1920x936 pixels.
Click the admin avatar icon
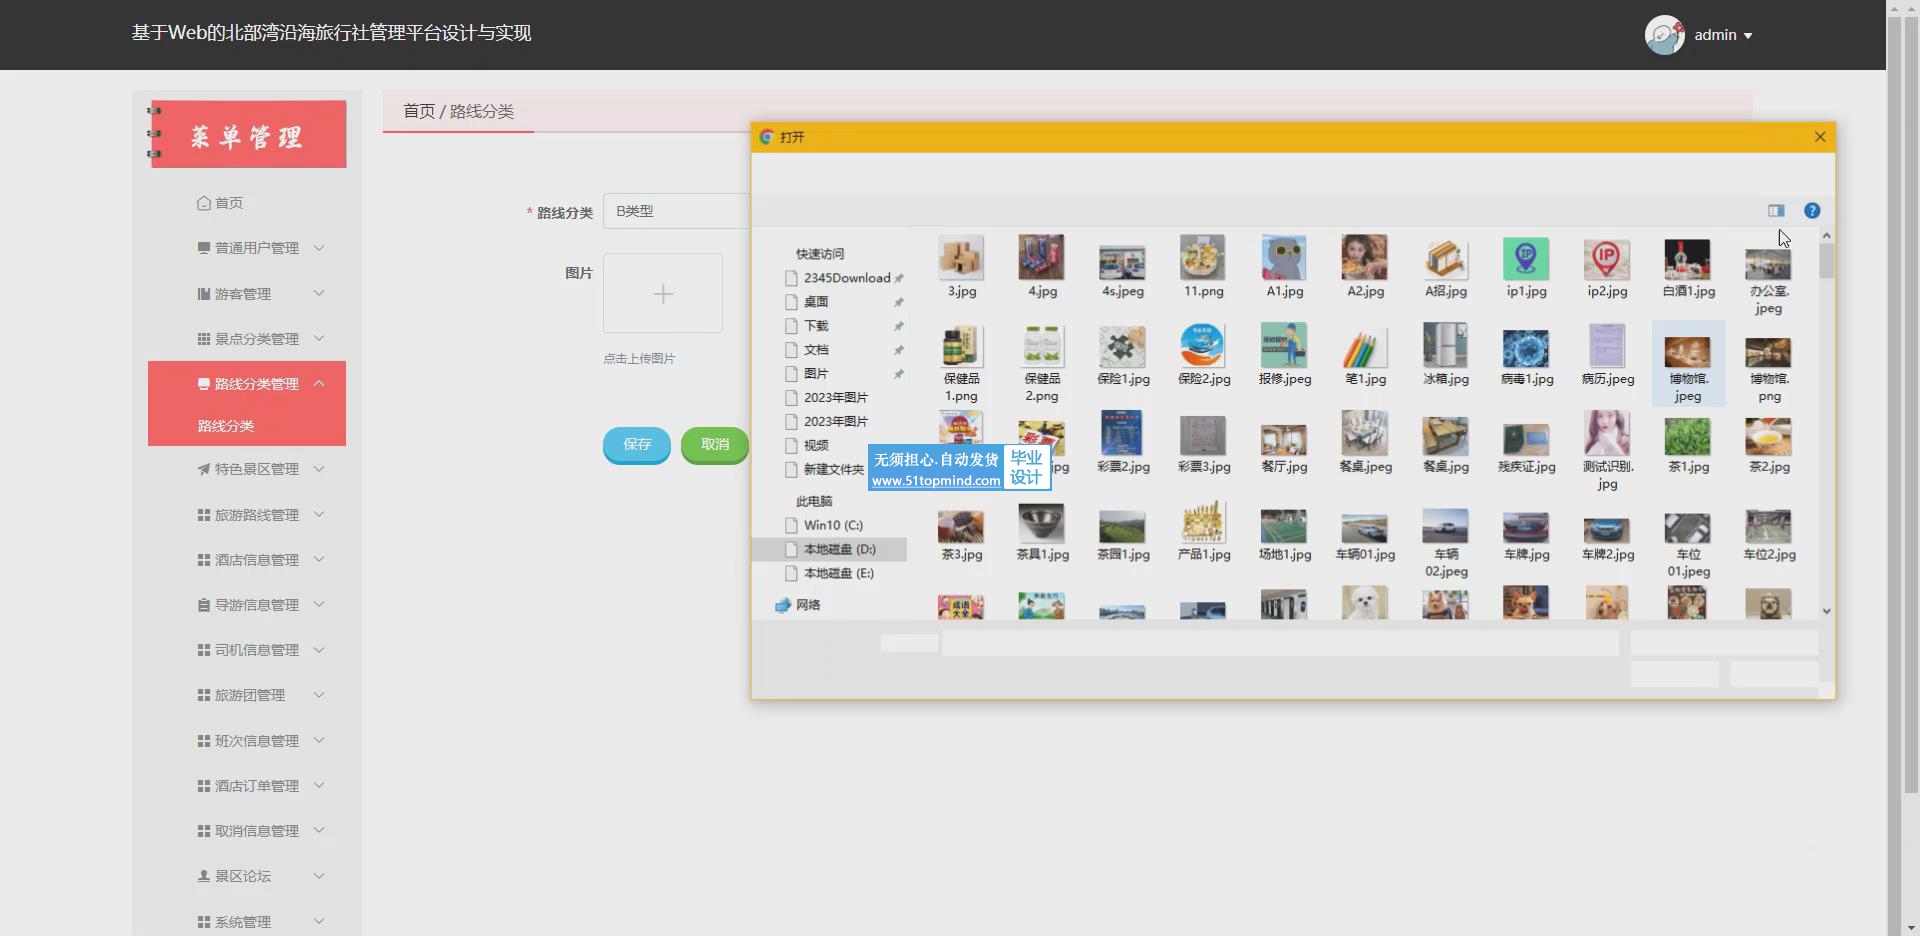click(x=1665, y=35)
